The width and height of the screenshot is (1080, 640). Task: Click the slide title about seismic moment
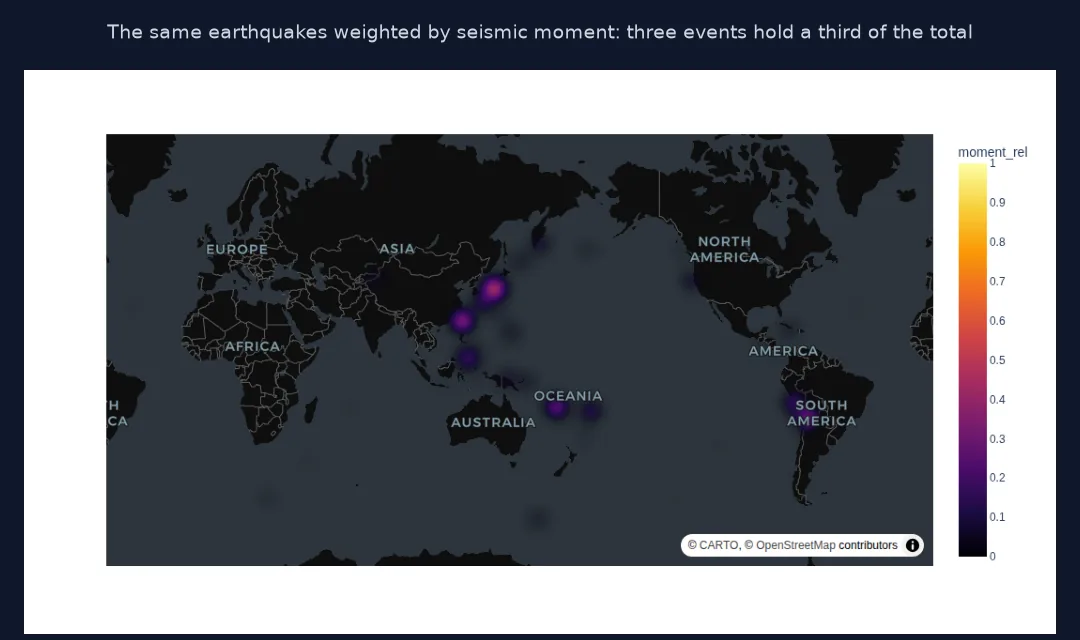[x=539, y=32]
